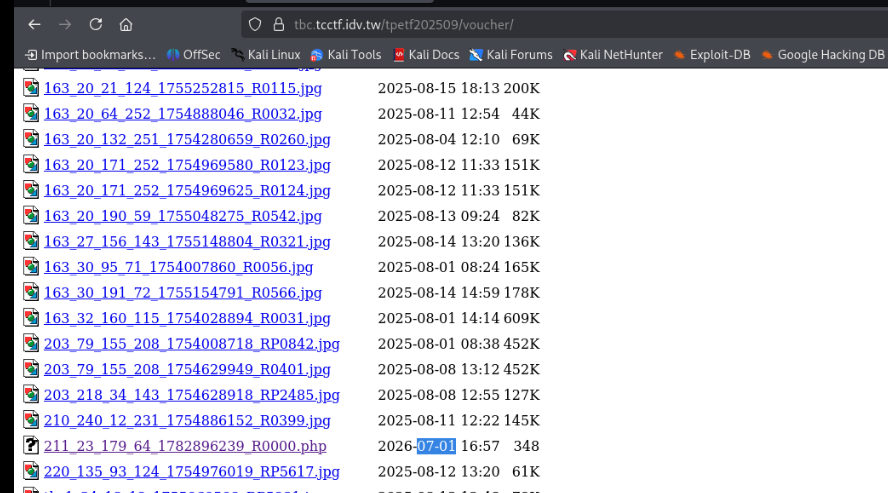Reload the current page
Viewport: 888px width, 493px height.
tap(96, 24)
